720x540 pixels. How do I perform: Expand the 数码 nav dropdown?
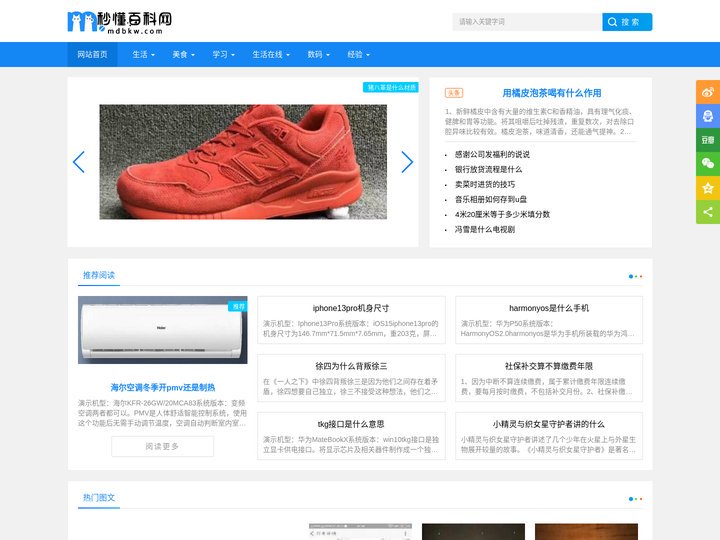[319, 54]
